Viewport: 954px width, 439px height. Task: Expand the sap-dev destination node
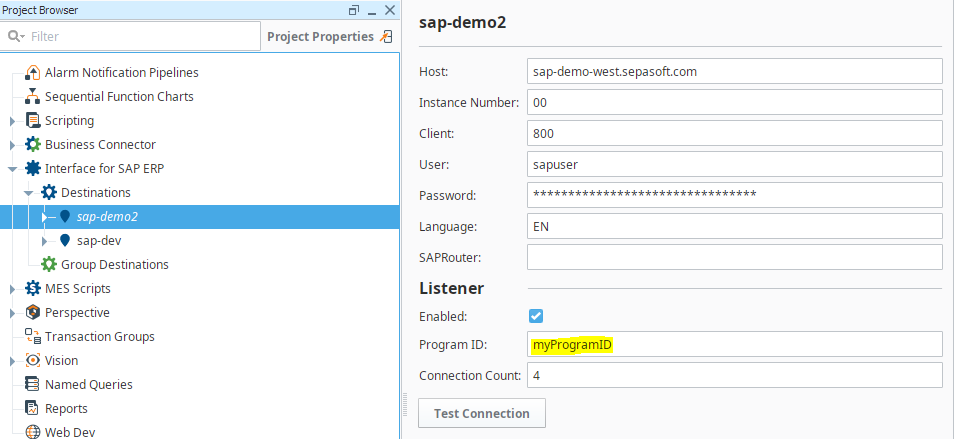(45, 241)
